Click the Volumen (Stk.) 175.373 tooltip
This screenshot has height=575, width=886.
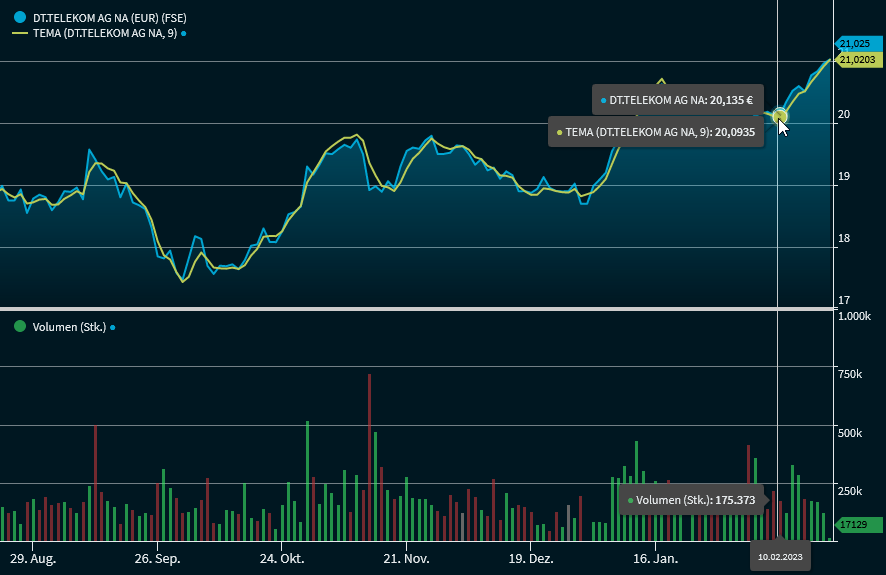pos(691,499)
